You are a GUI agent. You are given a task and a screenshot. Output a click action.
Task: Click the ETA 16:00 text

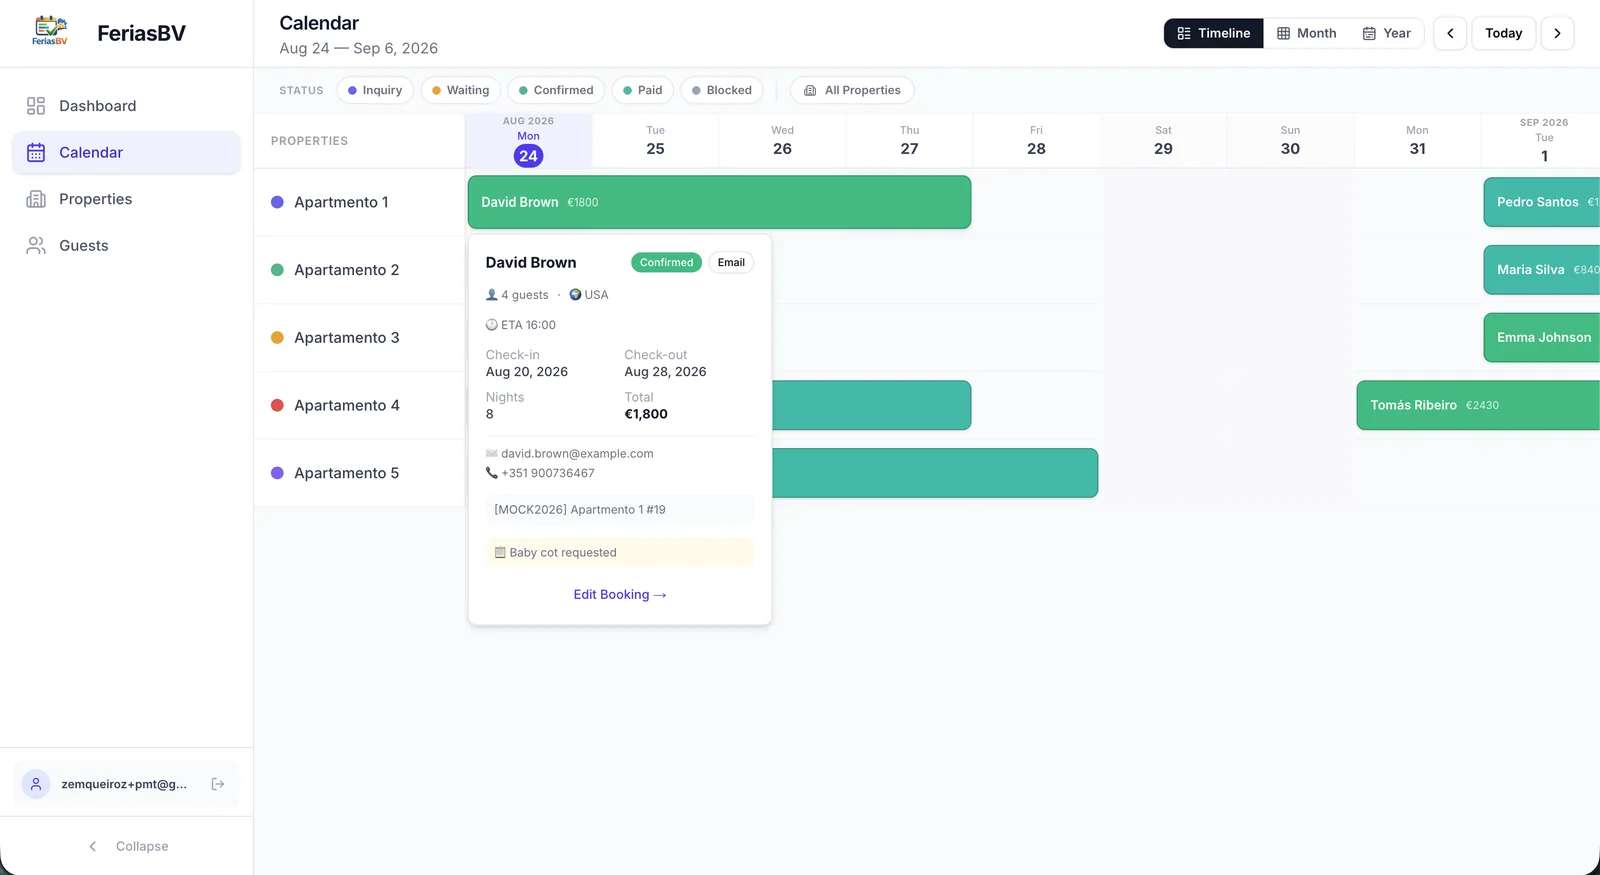click(528, 325)
